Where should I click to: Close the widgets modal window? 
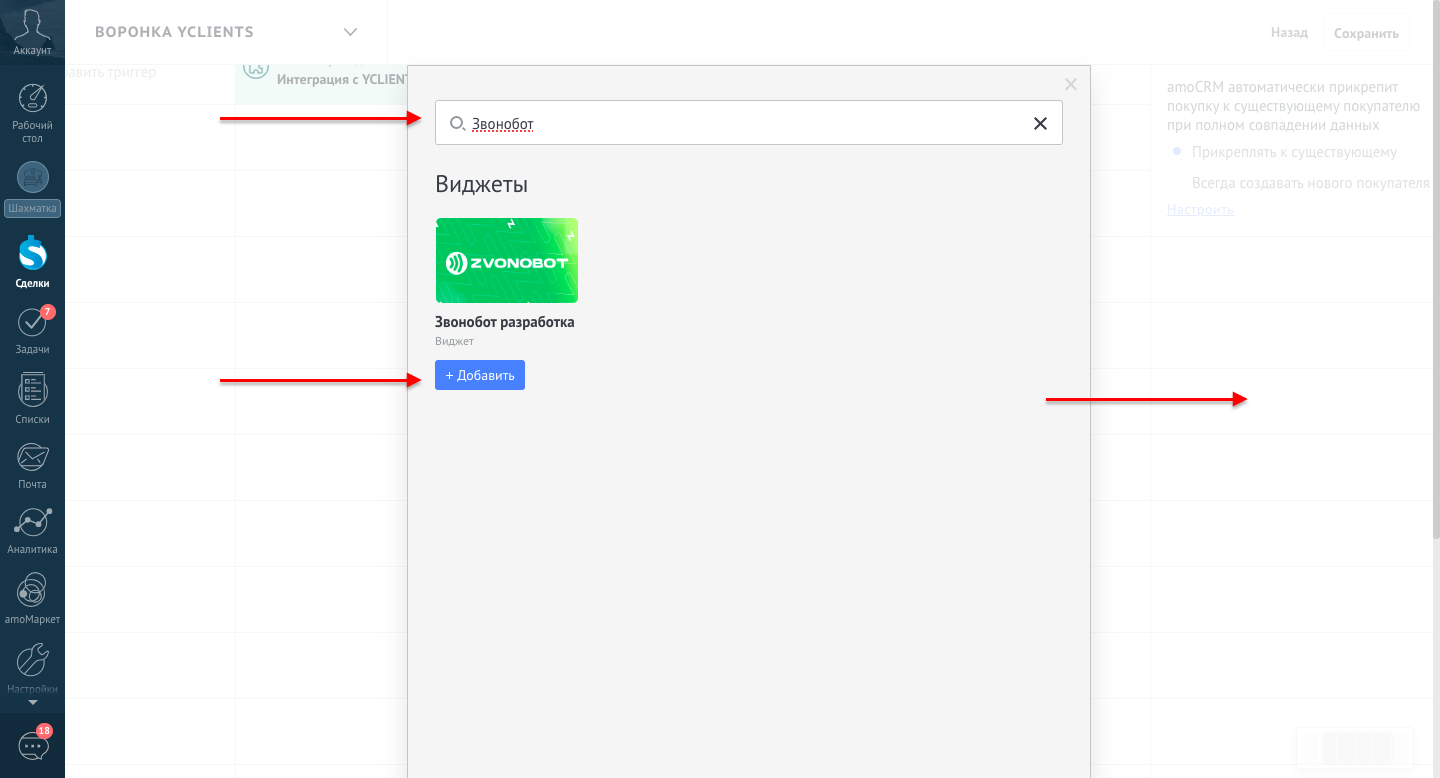[x=1071, y=85]
